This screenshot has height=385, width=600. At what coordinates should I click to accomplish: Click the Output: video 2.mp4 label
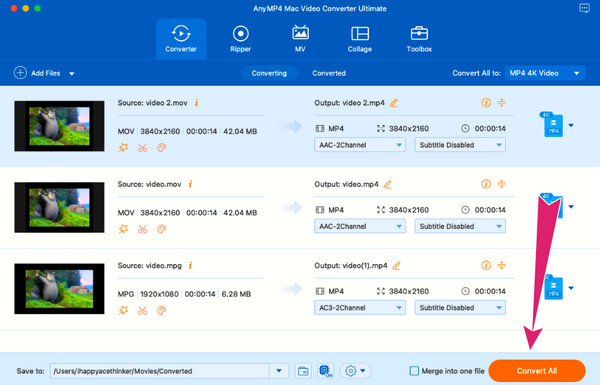point(349,103)
